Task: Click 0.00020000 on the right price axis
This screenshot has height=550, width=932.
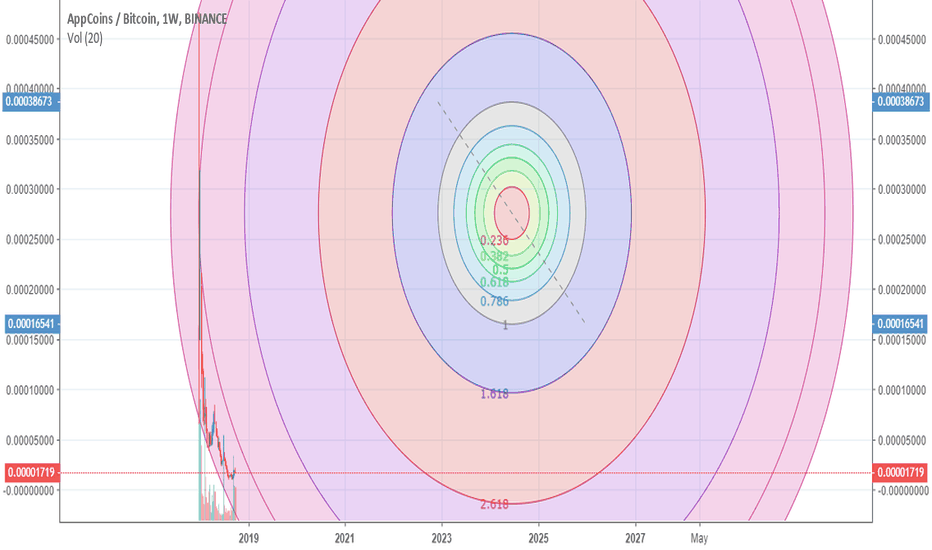Action: pos(902,290)
